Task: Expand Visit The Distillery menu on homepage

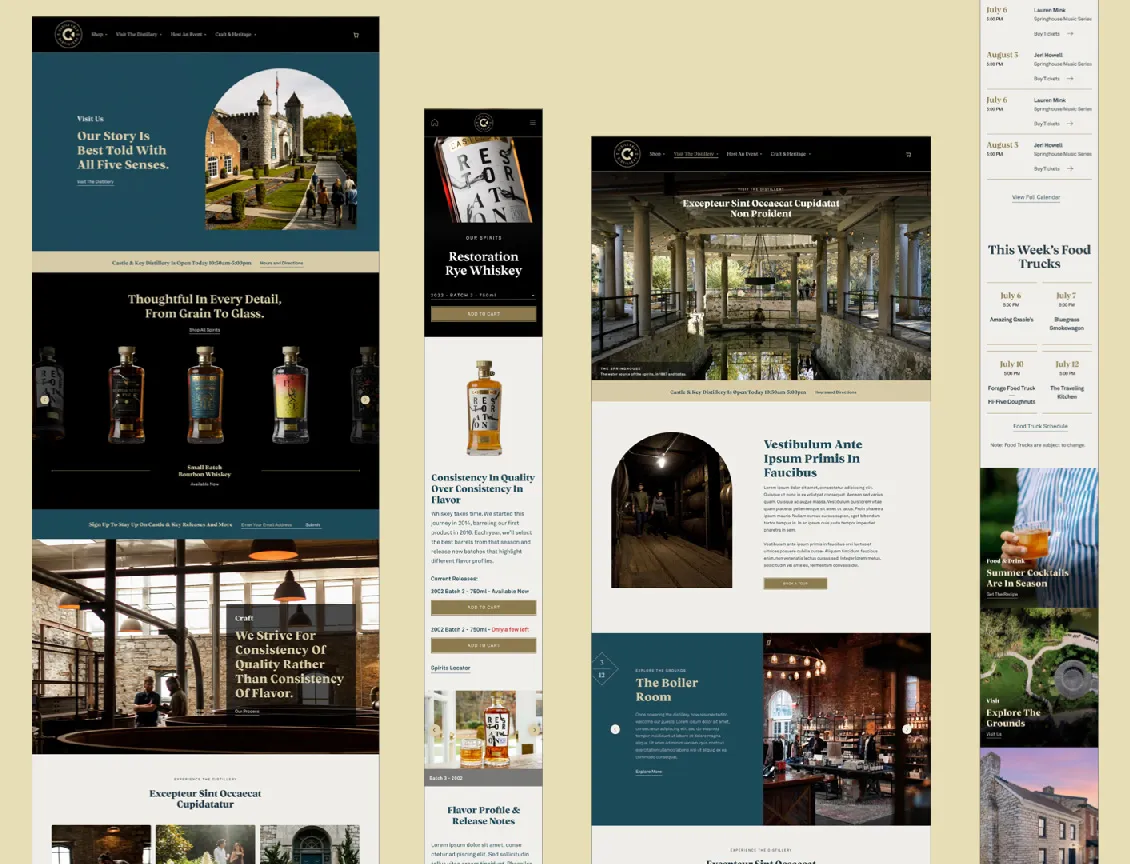Action: [x=138, y=35]
